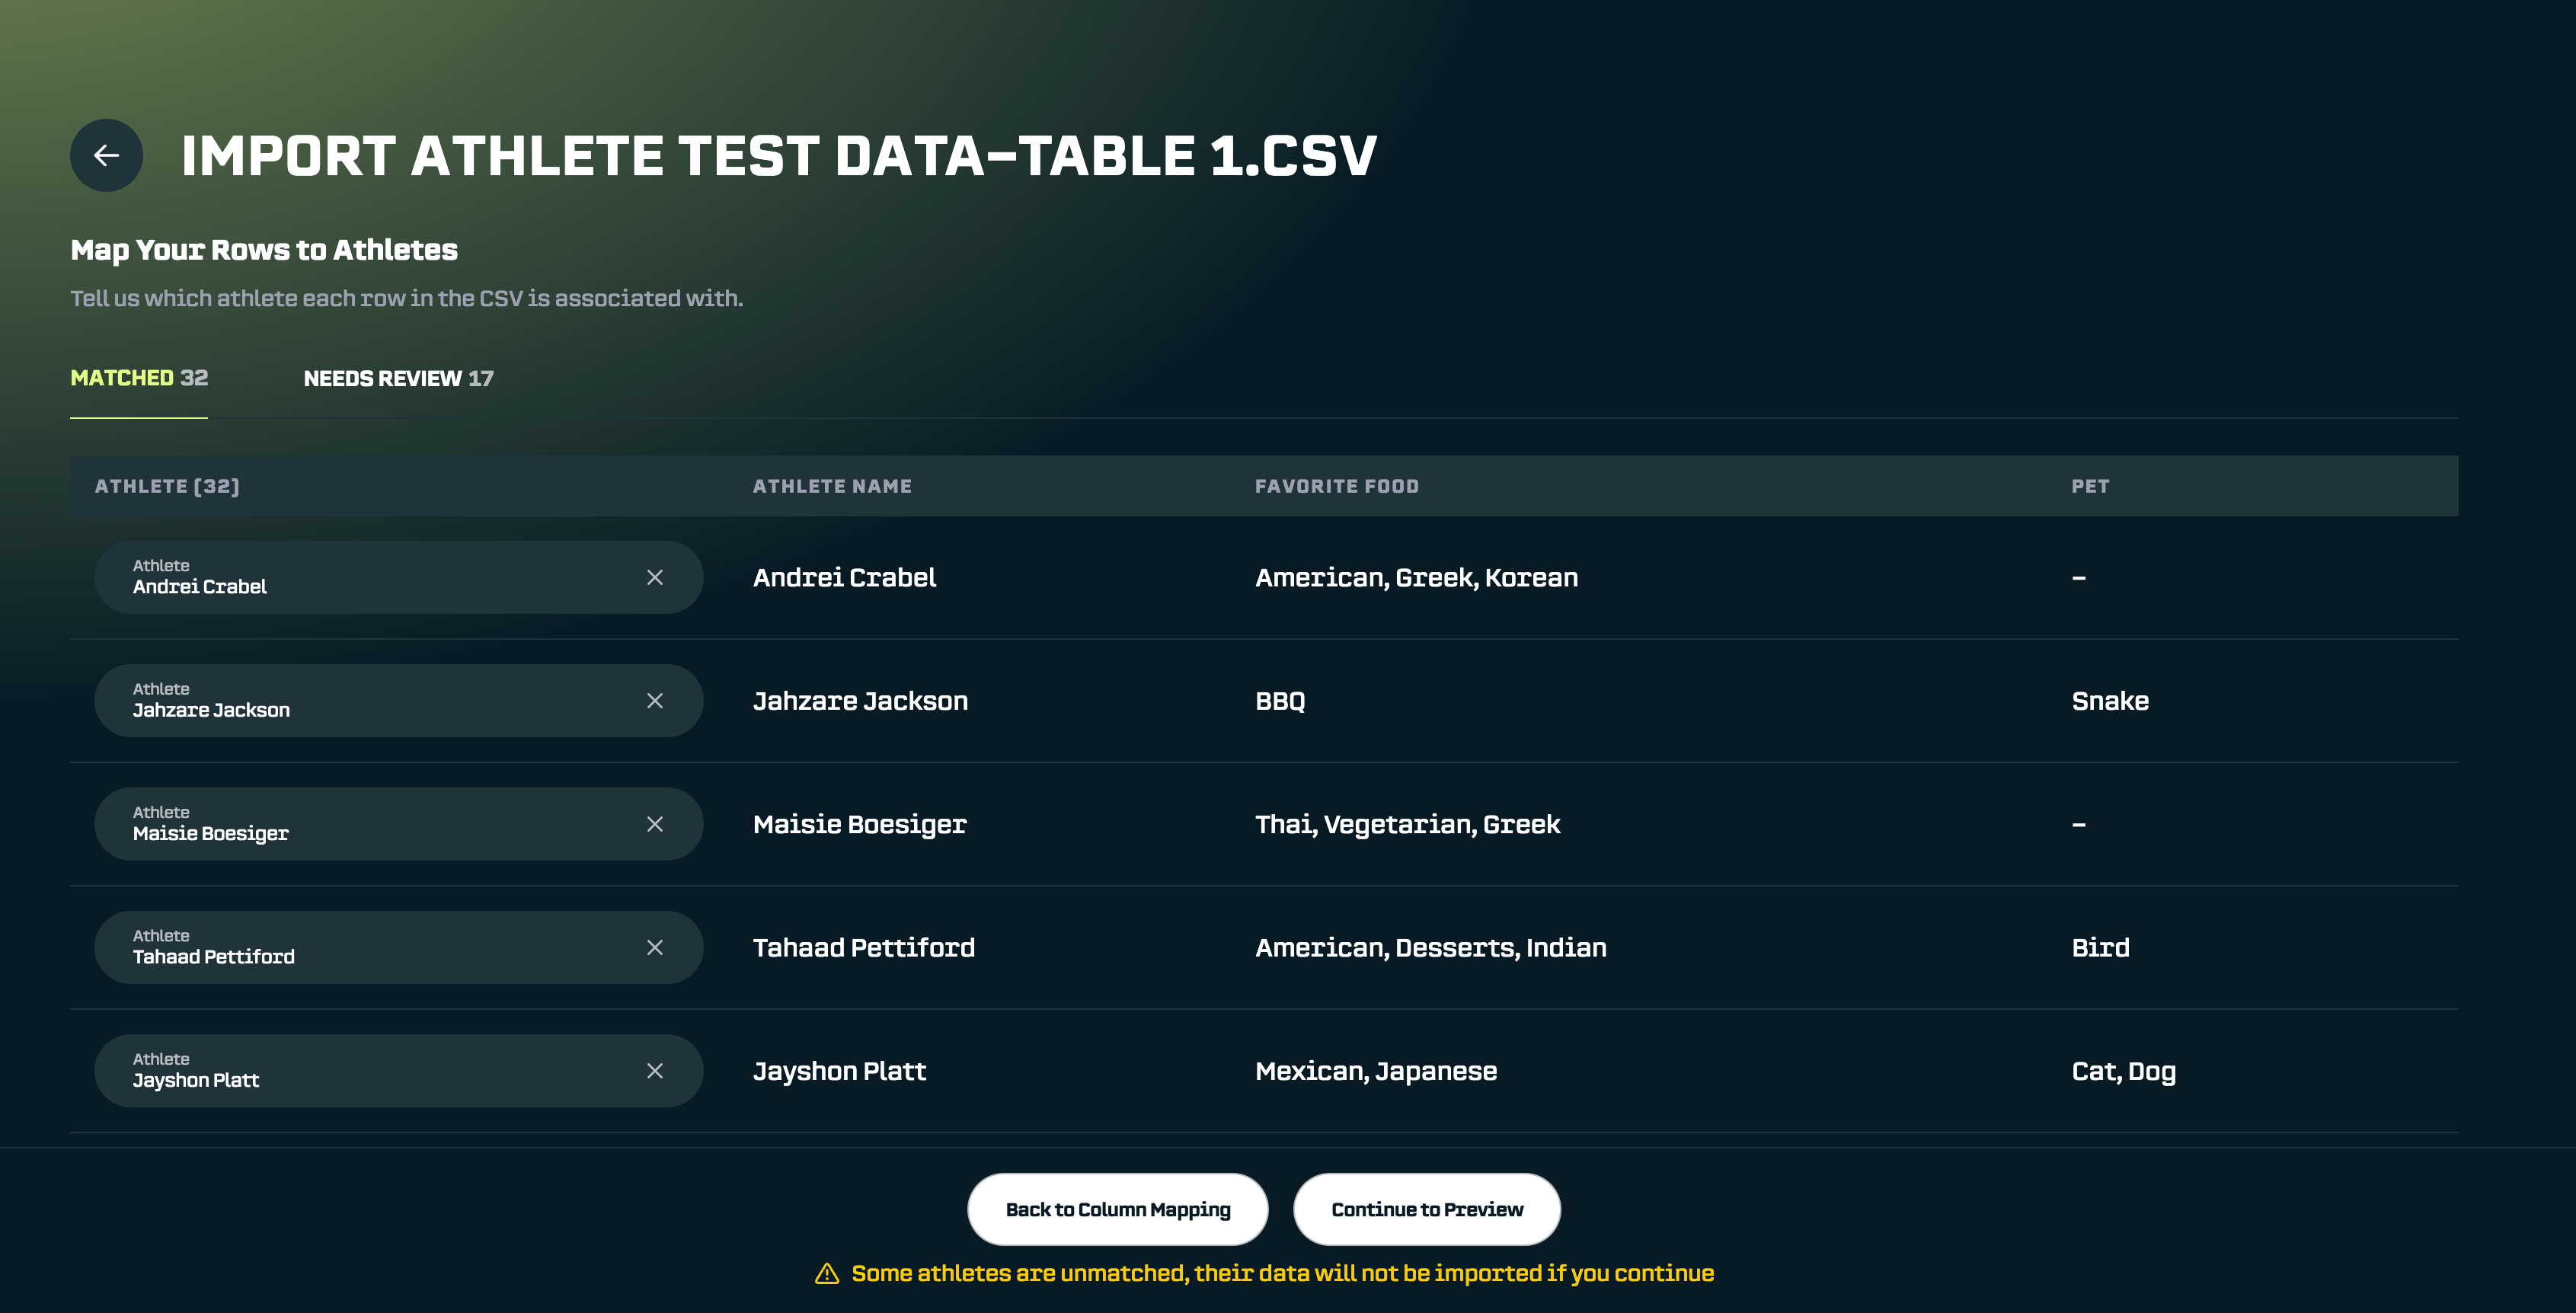This screenshot has height=1313, width=2576.
Task: Remove the Jayshon Platt athlete match
Action: click(655, 1071)
